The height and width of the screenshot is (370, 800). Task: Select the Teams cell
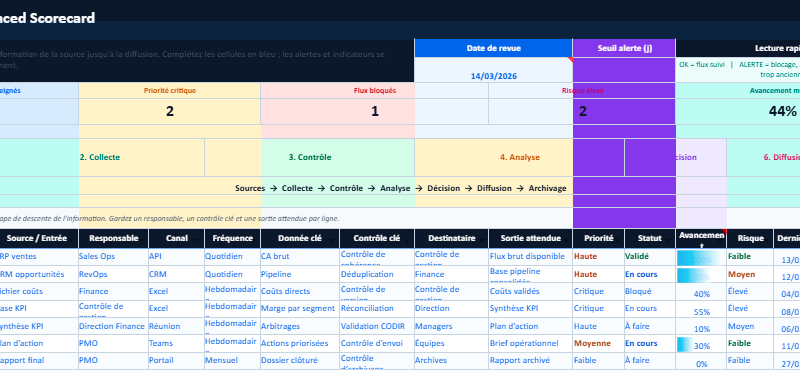tap(176, 343)
